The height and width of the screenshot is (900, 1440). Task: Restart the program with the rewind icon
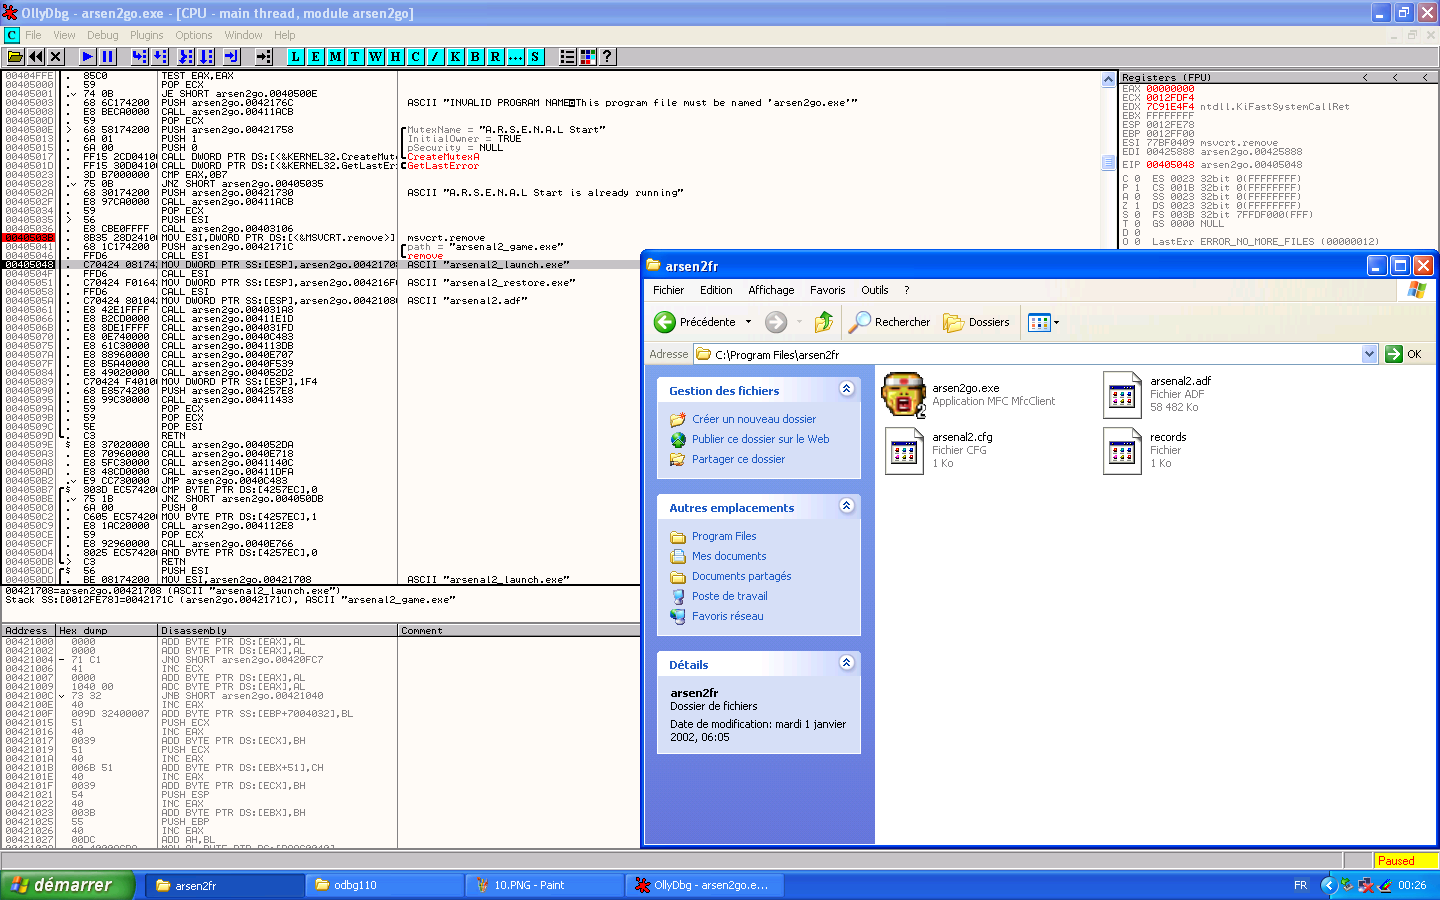click(x=36, y=57)
